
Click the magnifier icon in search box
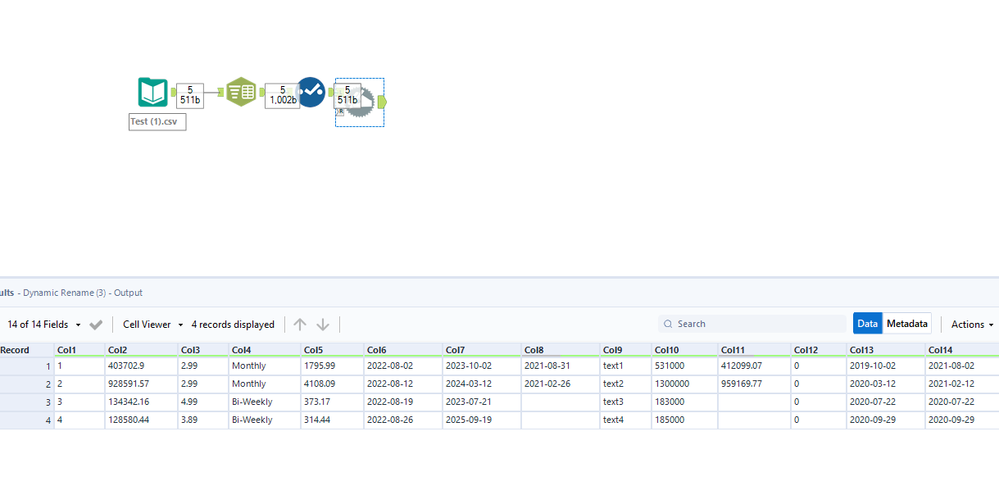(x=668, y=324)
